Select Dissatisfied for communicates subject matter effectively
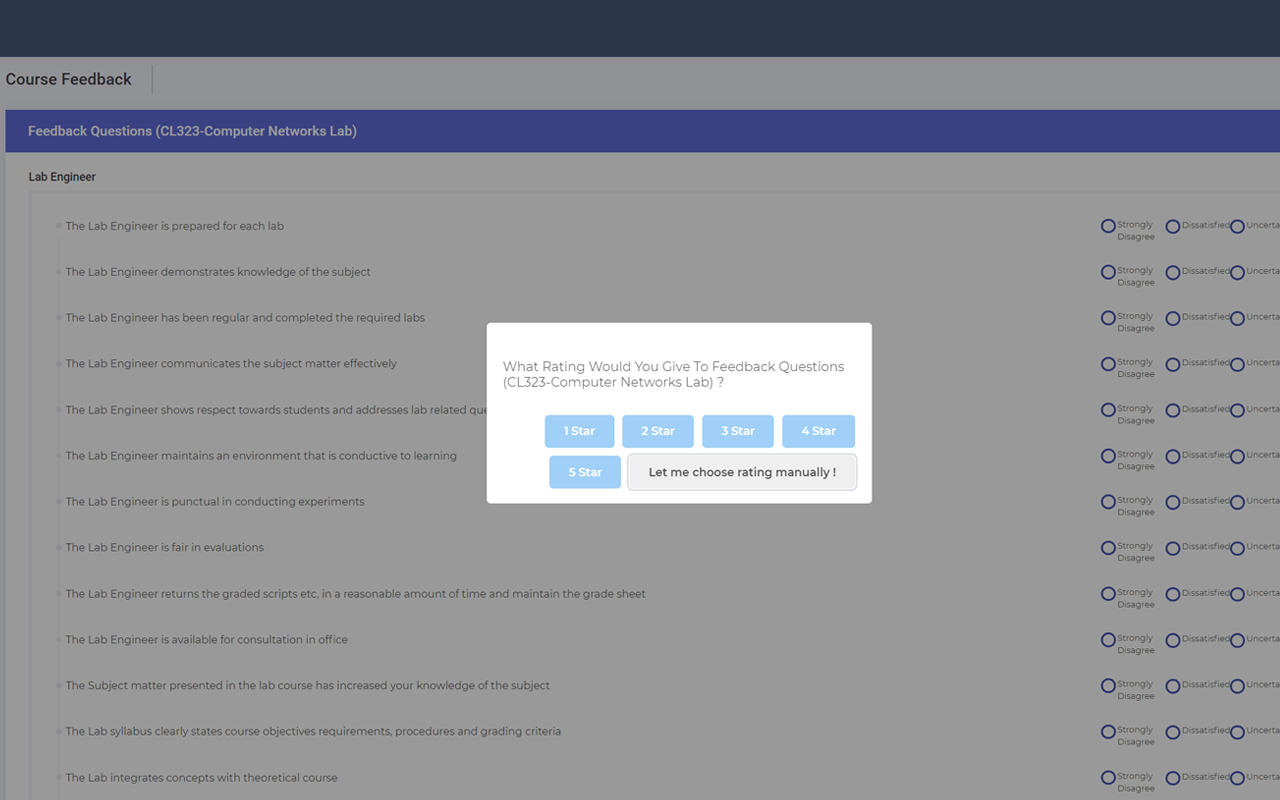Screen dimensions: 1280x800 (x=1173, y=364)
